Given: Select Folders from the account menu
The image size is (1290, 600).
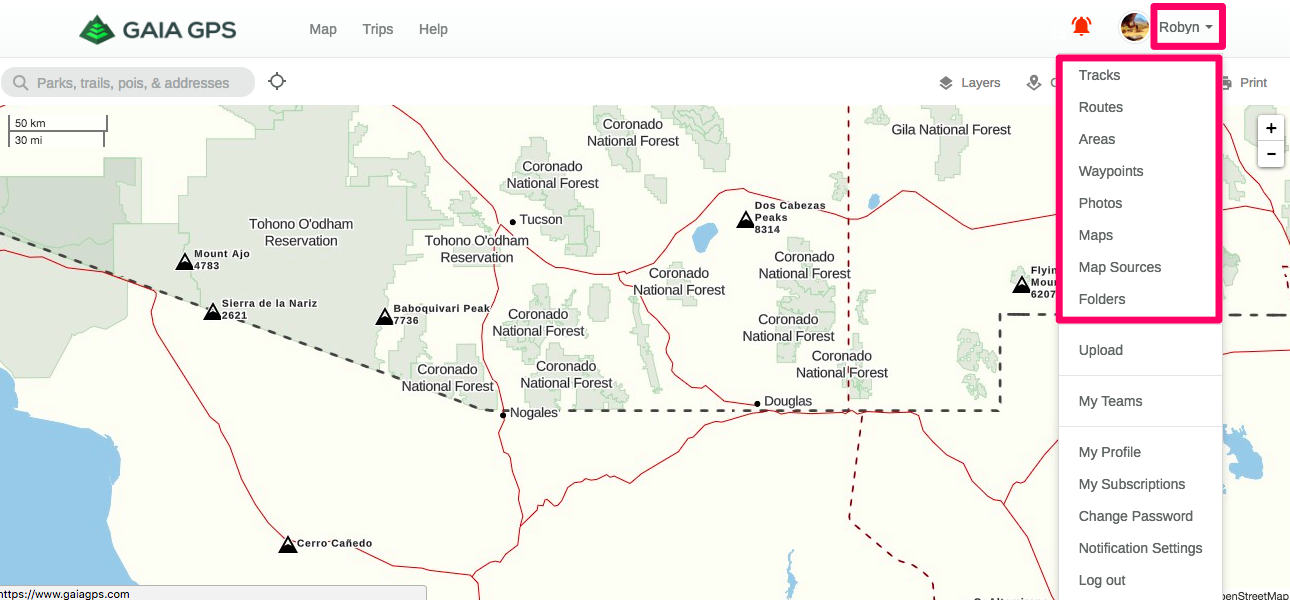Looking at the screenshot, I should point(1102,299).
